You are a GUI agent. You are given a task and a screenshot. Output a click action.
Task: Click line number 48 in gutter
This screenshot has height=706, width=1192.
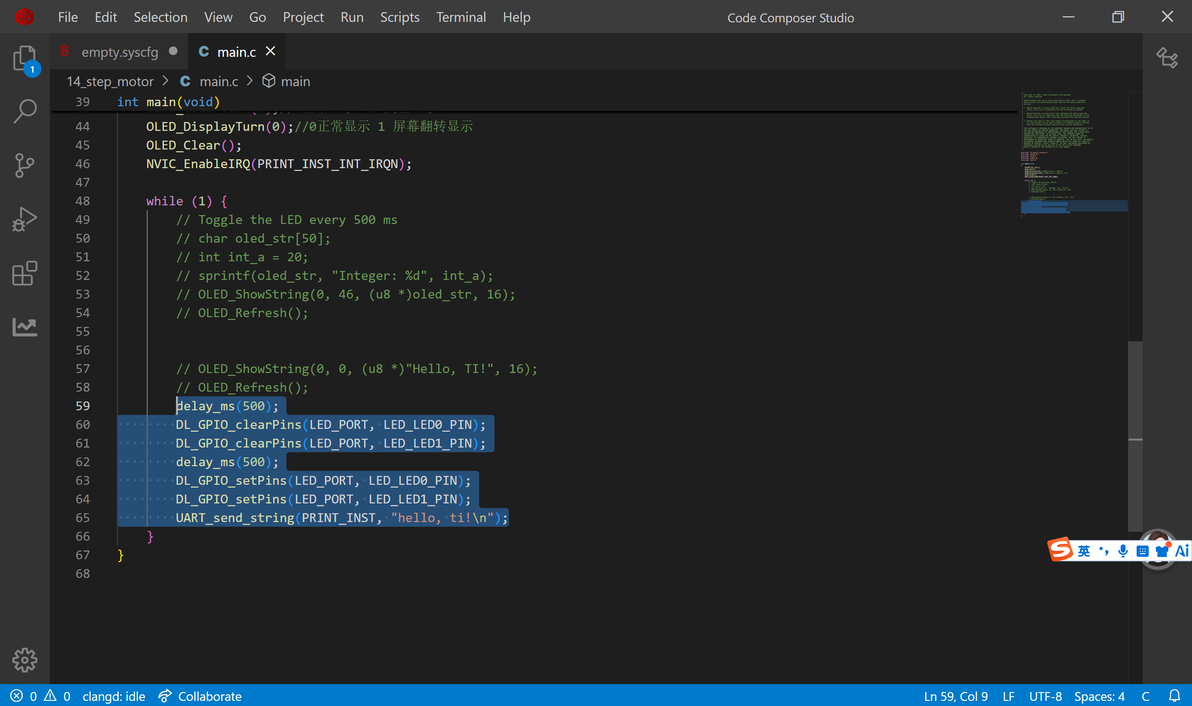(82, 201)
